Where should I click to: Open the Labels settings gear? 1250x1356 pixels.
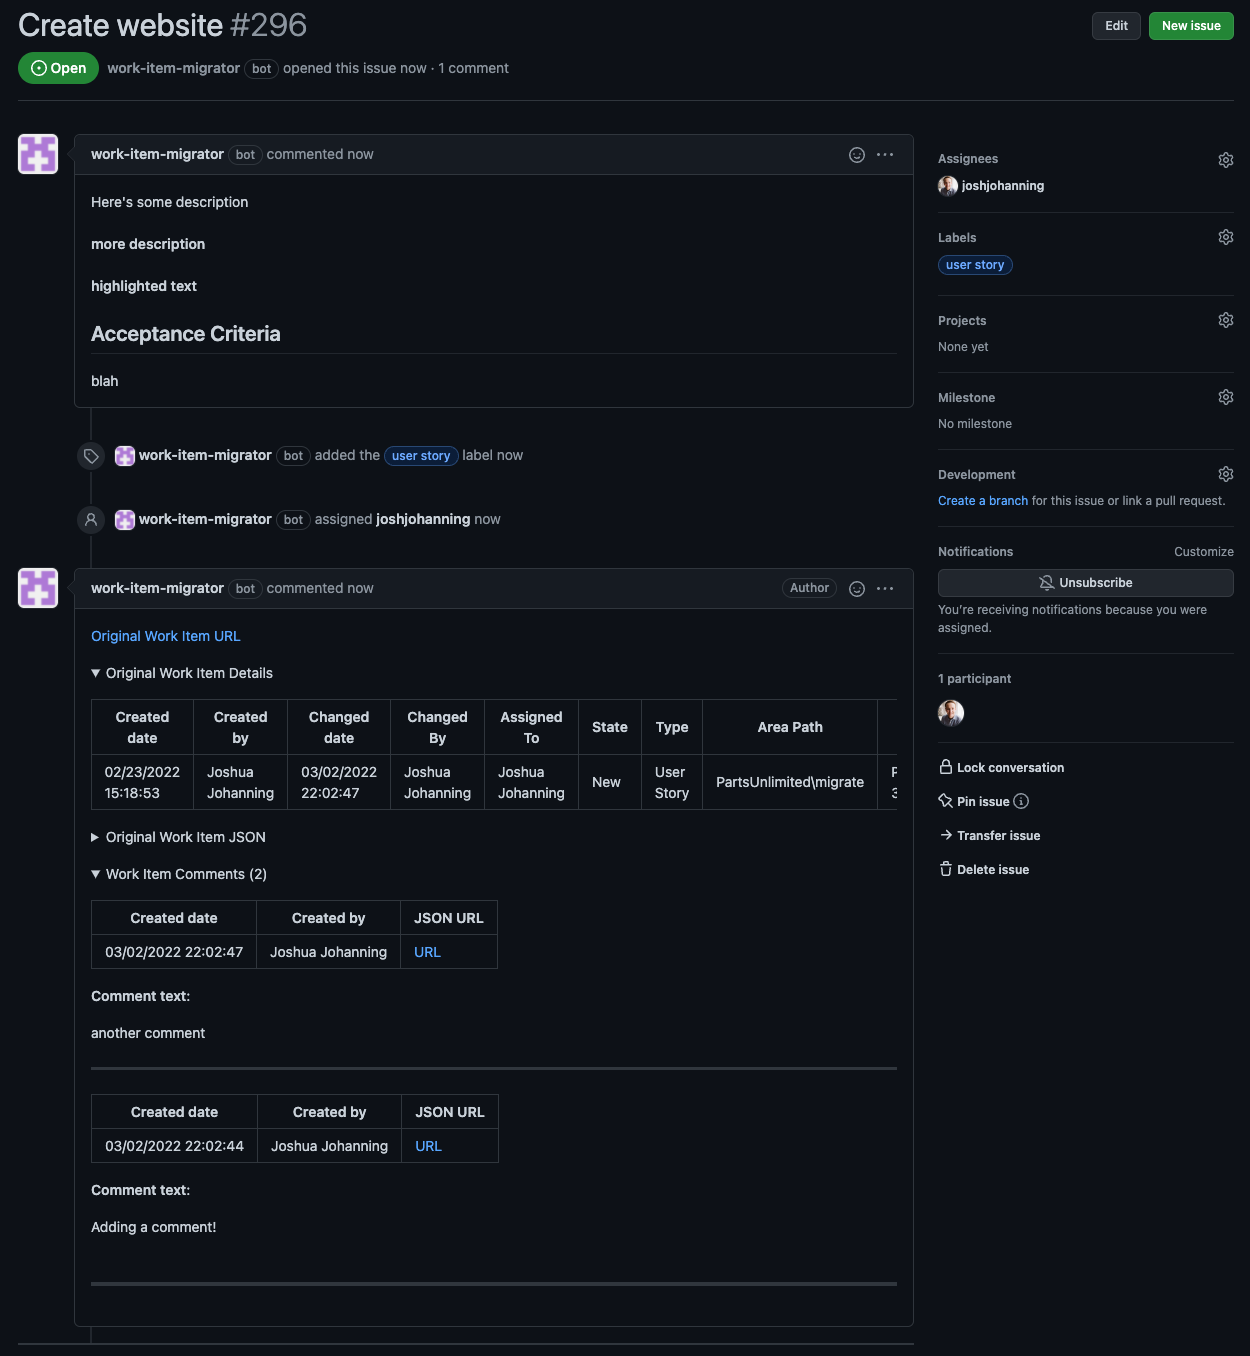[1225, 237]
